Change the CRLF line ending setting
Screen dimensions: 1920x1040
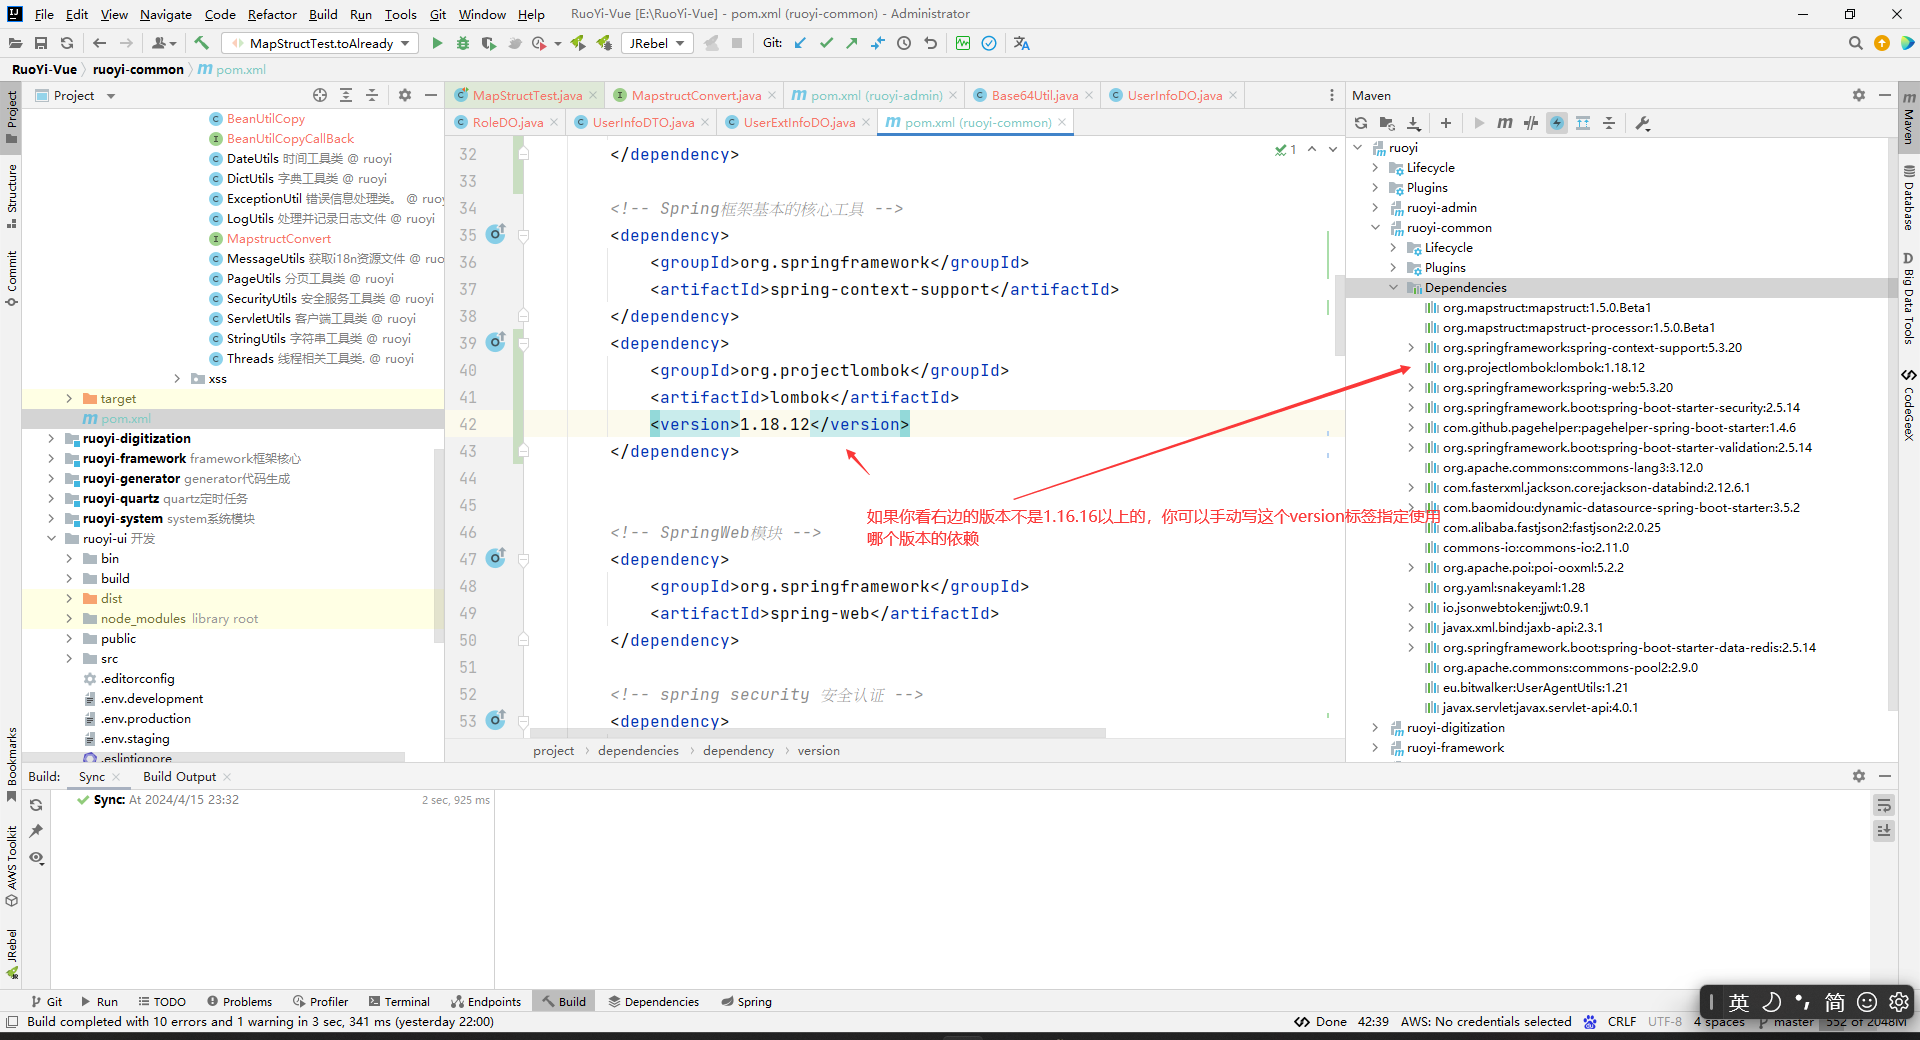coord(1621,1021)
